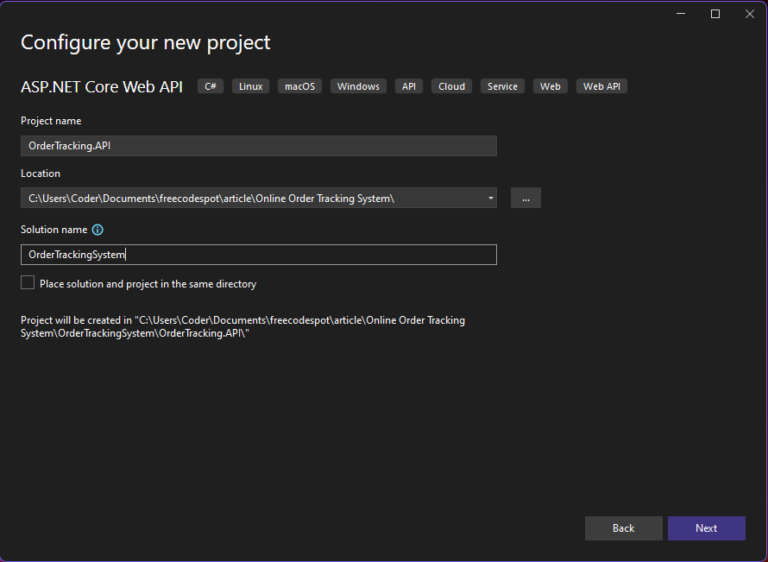The width and height of the screenshot is (768, 562).
Task: Click into the Project name field
Action: point(258,146)
